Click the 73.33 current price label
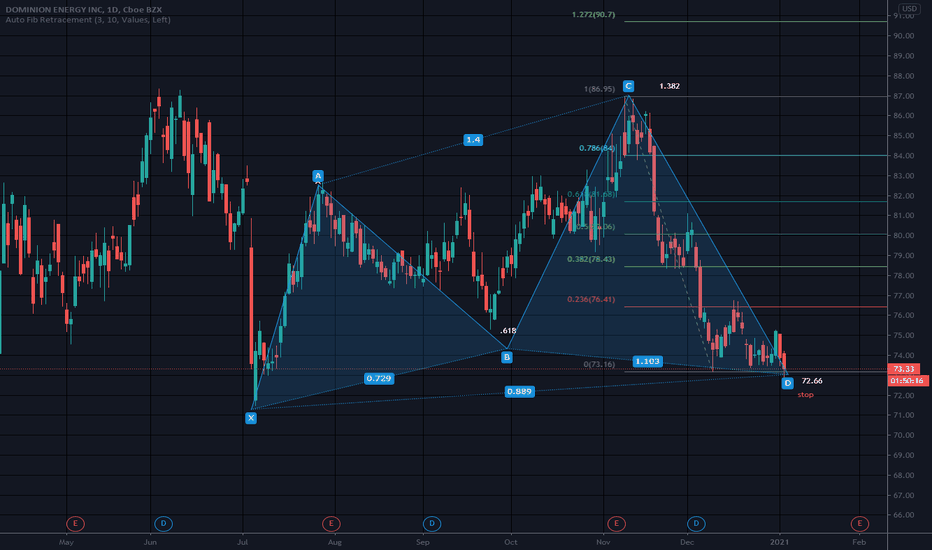 click(903, 369)
